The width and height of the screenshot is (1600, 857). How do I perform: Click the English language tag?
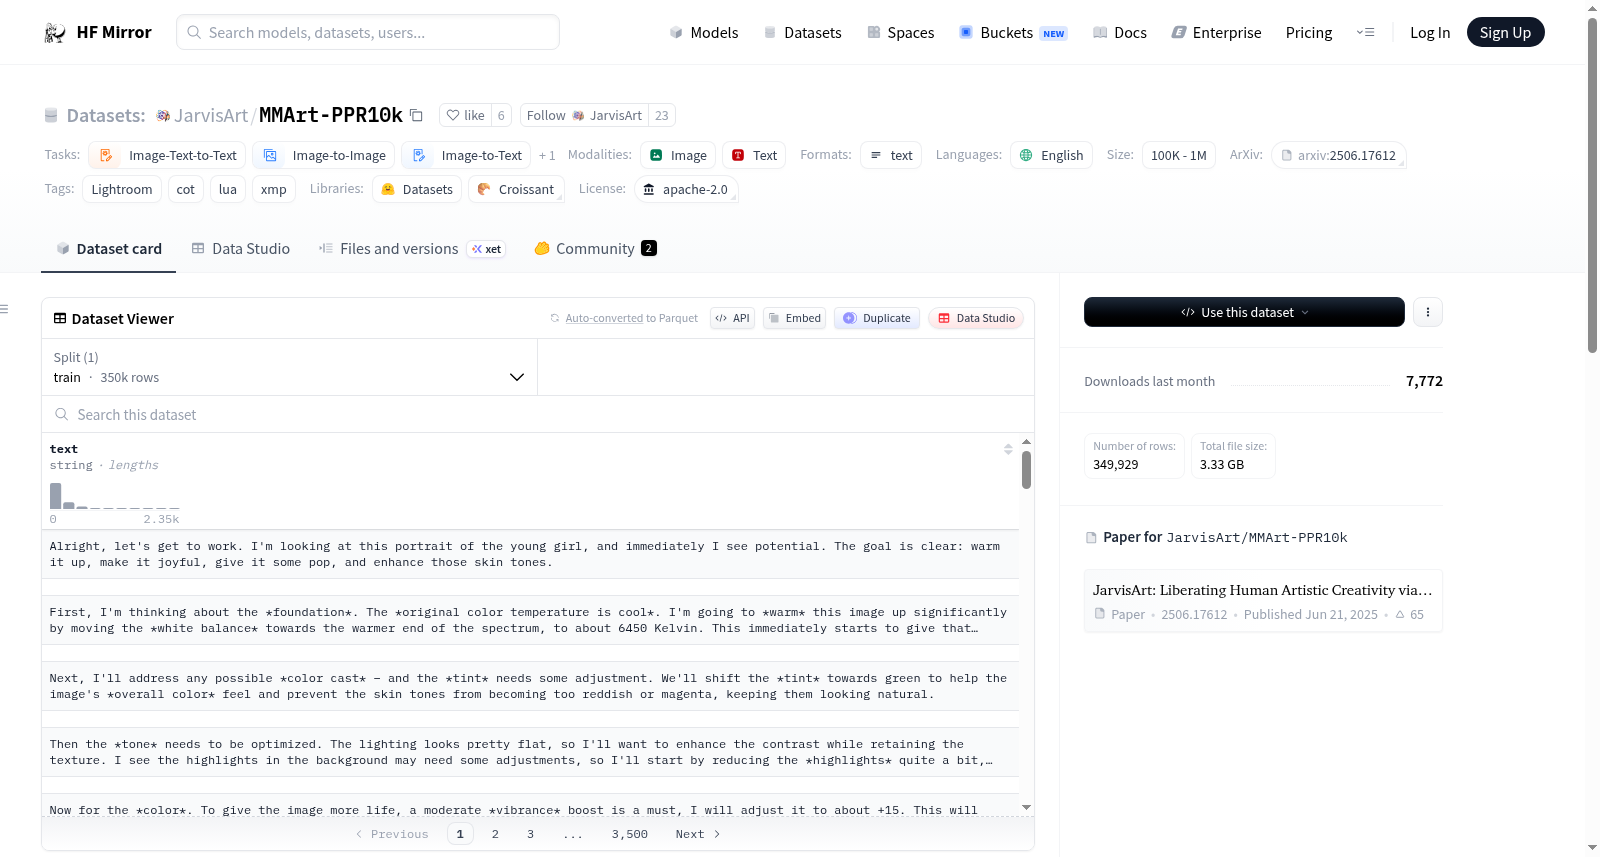click(x=1051, y=155)
